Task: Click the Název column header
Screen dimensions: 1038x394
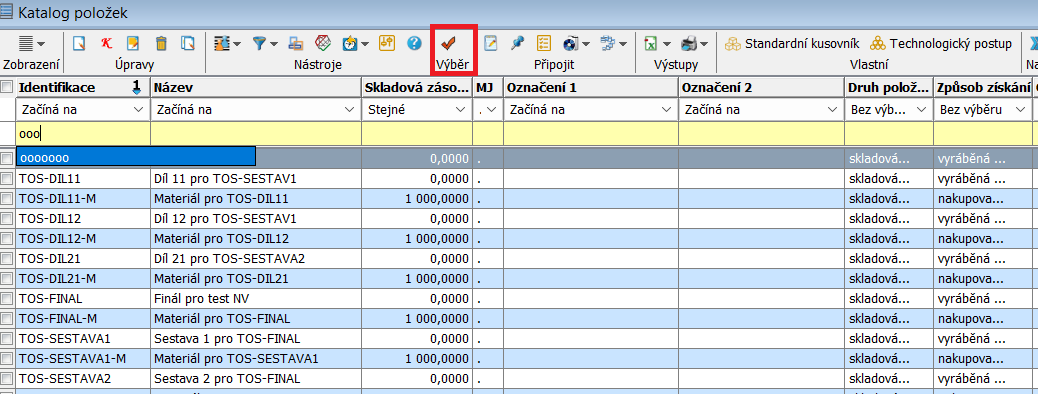Action: (x=256, y=87)
